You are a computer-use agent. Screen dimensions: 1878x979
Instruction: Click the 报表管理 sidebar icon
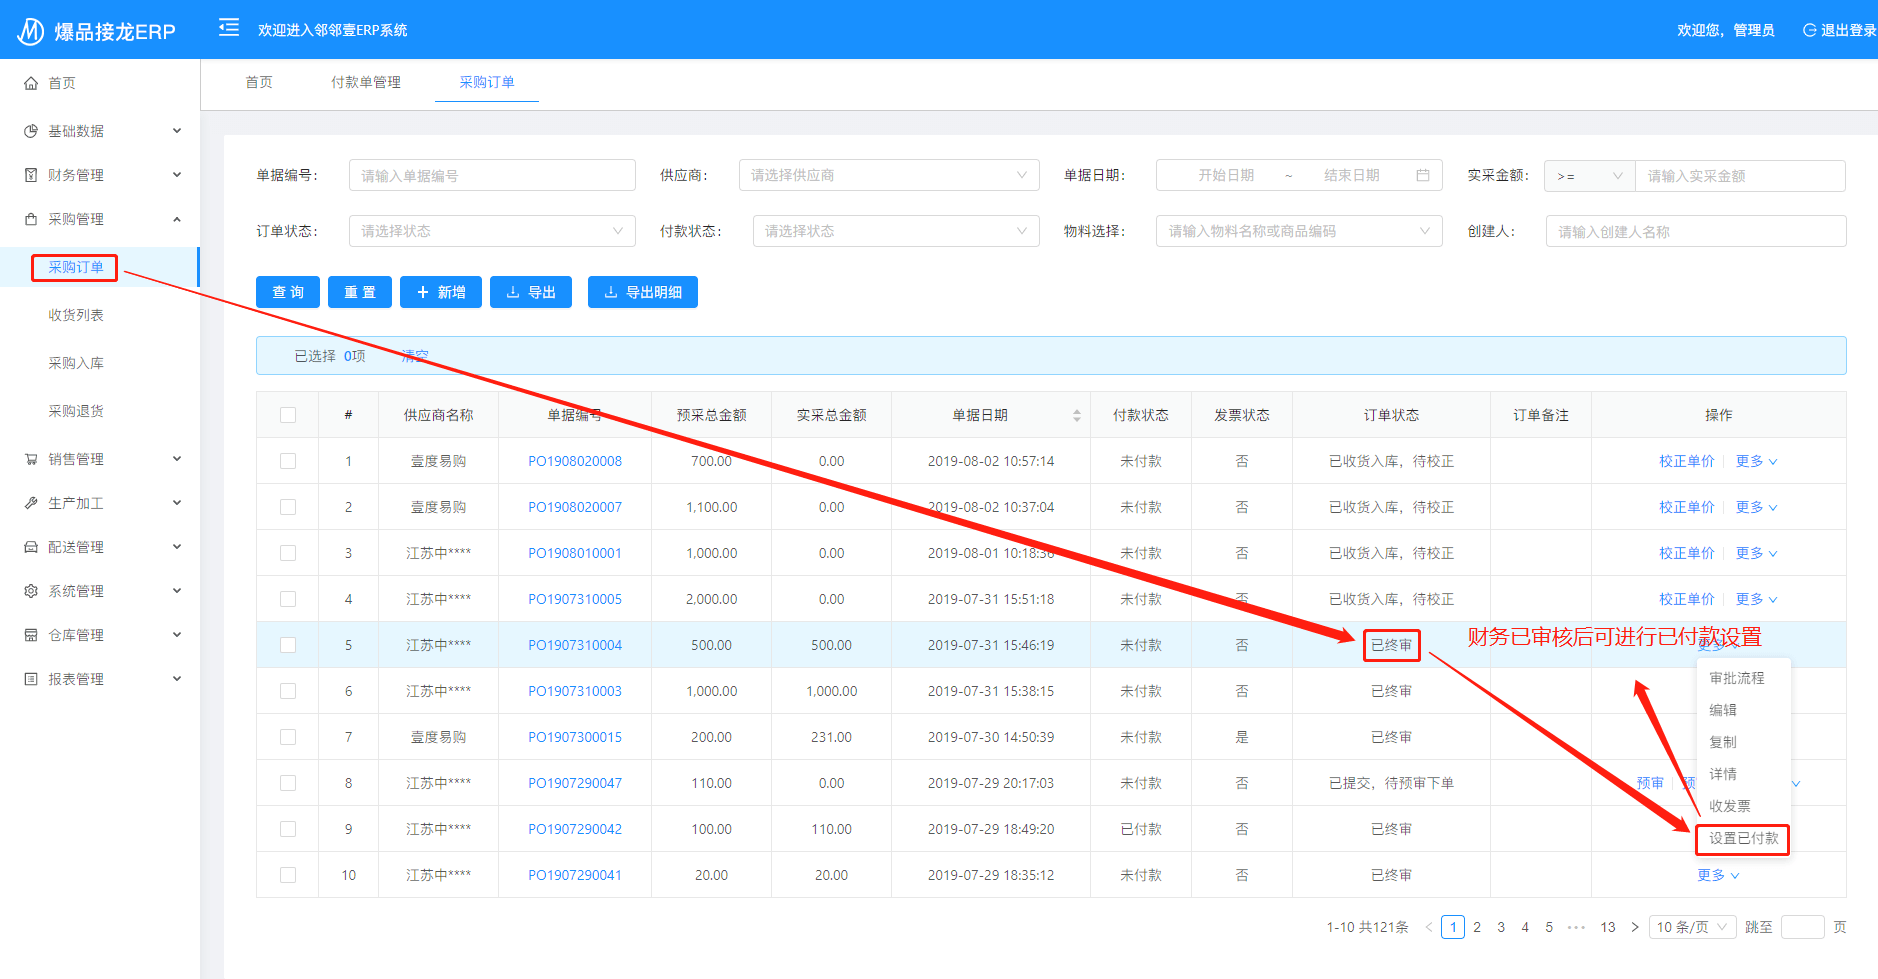point(31,679)
